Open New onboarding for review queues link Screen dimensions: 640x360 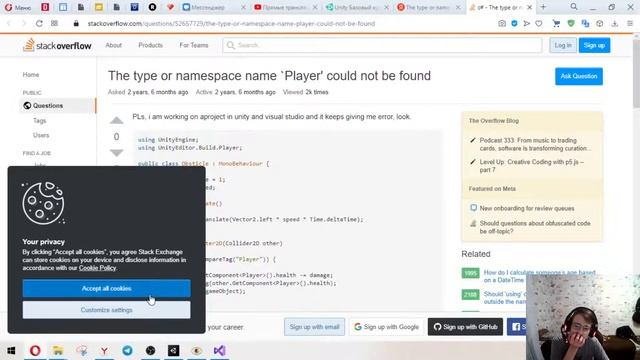pyautogui.click(x=527, y=208)
